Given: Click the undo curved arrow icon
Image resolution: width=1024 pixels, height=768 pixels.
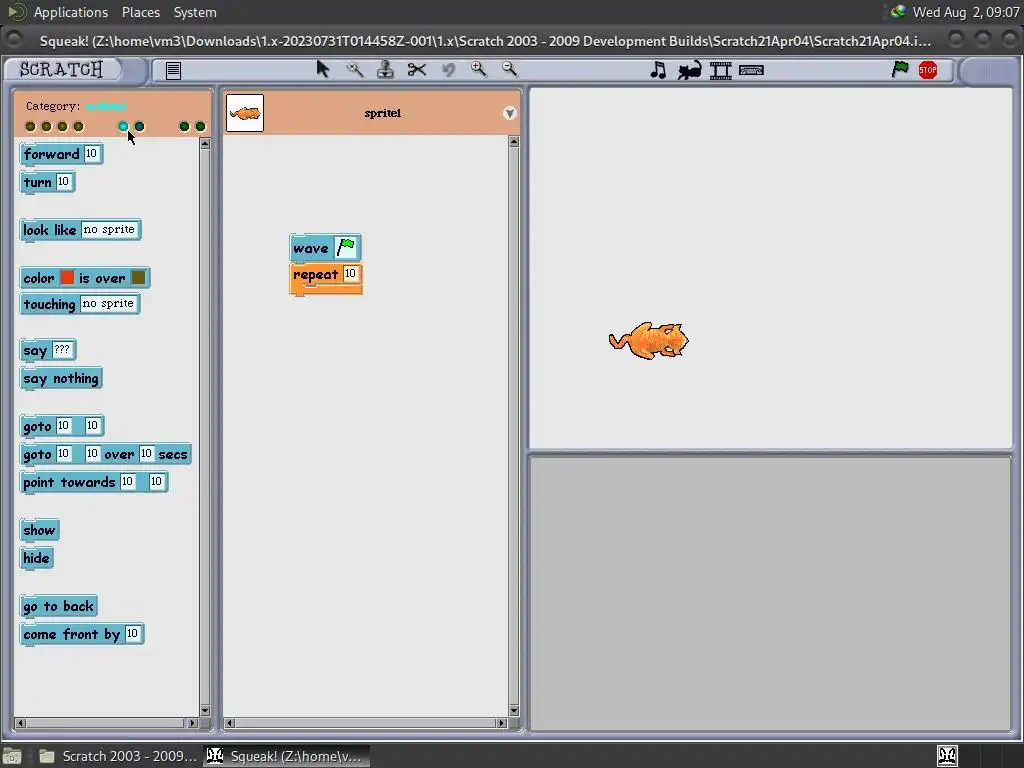Looking at the screenshot, I should coord(448,69).
